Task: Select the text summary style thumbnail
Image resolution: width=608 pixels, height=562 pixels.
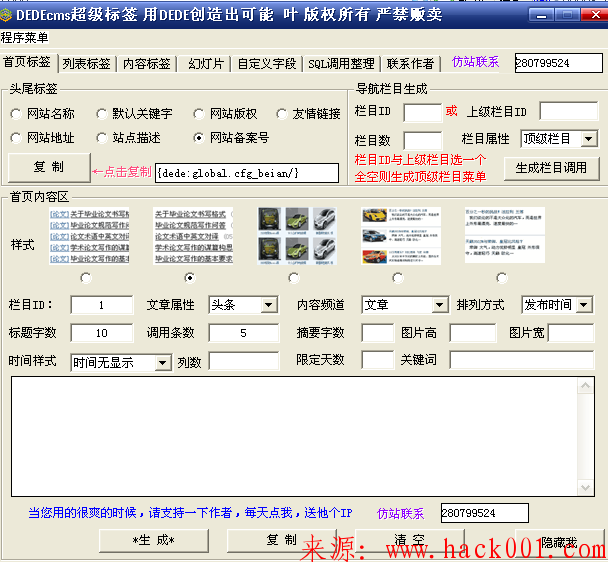Action: click(x=505, y=235)
